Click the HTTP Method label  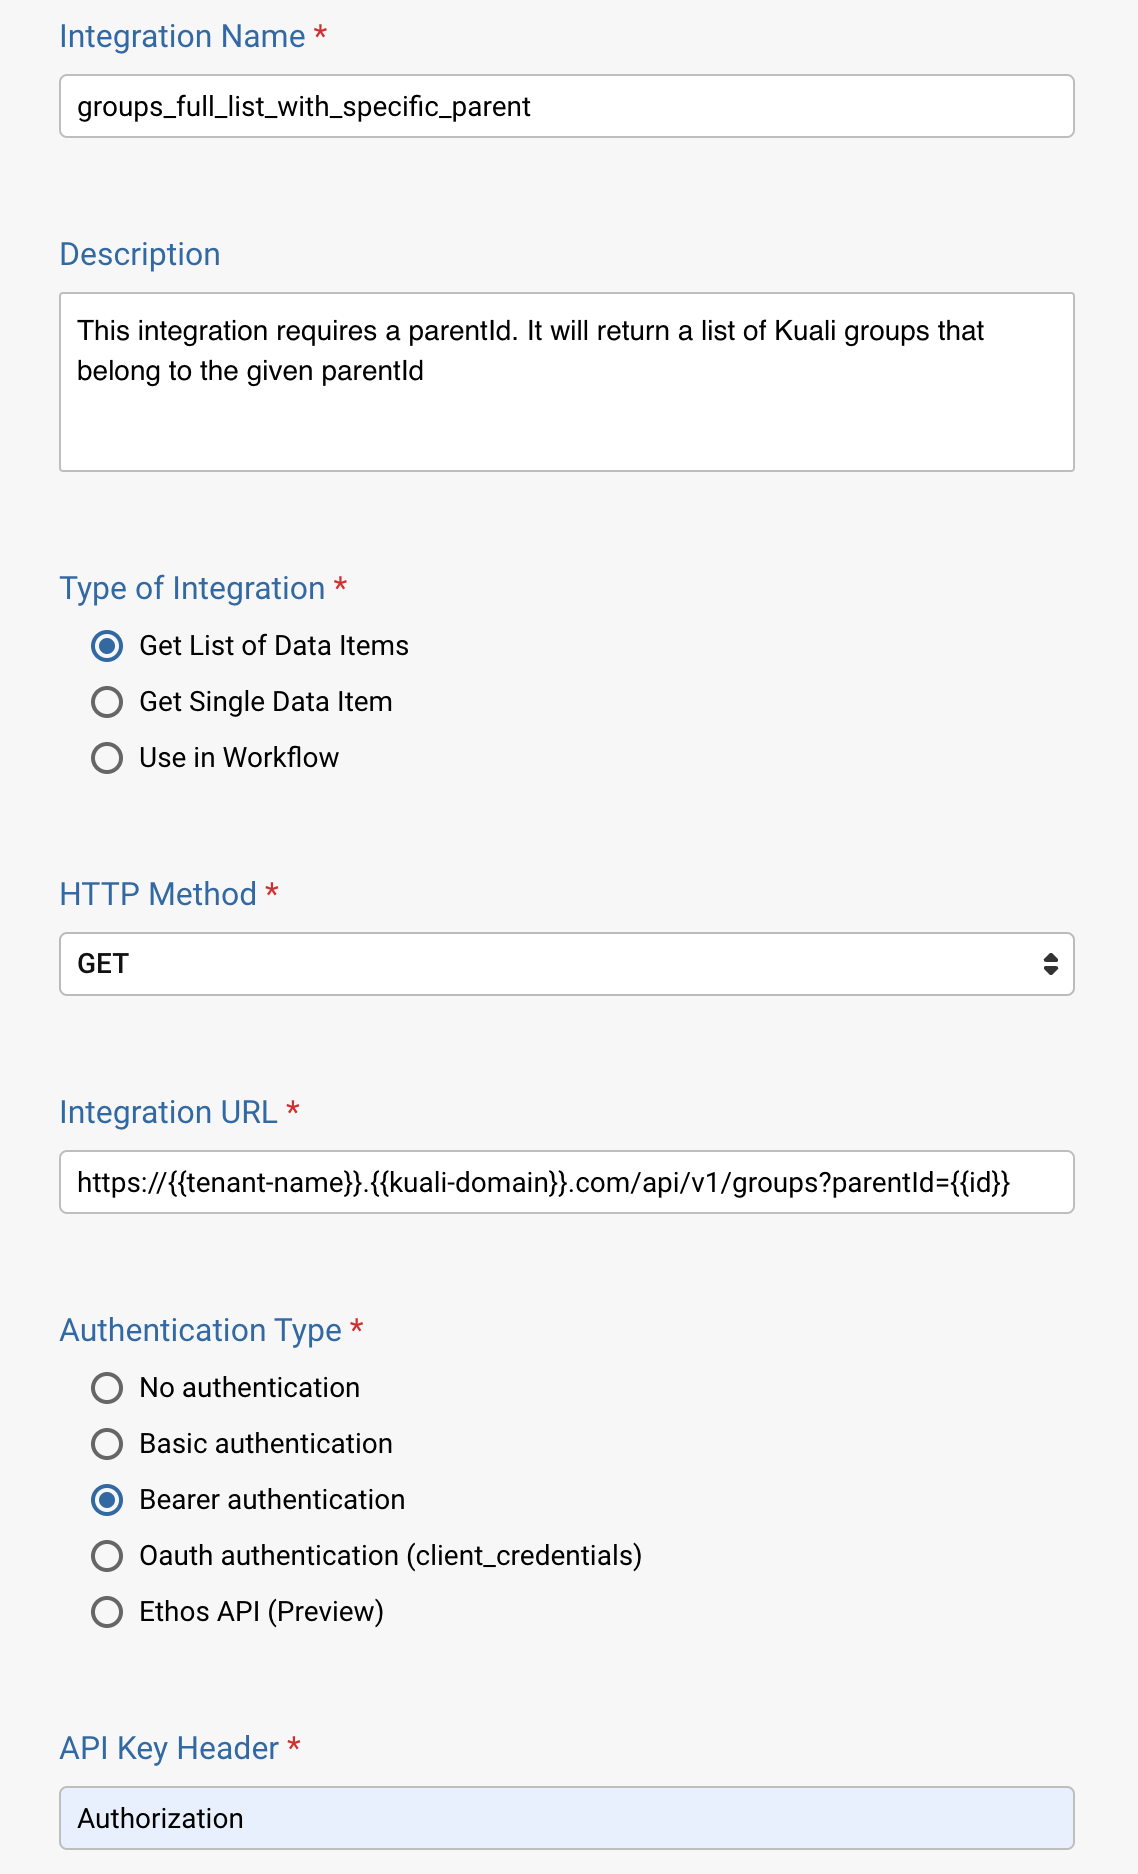(158, 894)
